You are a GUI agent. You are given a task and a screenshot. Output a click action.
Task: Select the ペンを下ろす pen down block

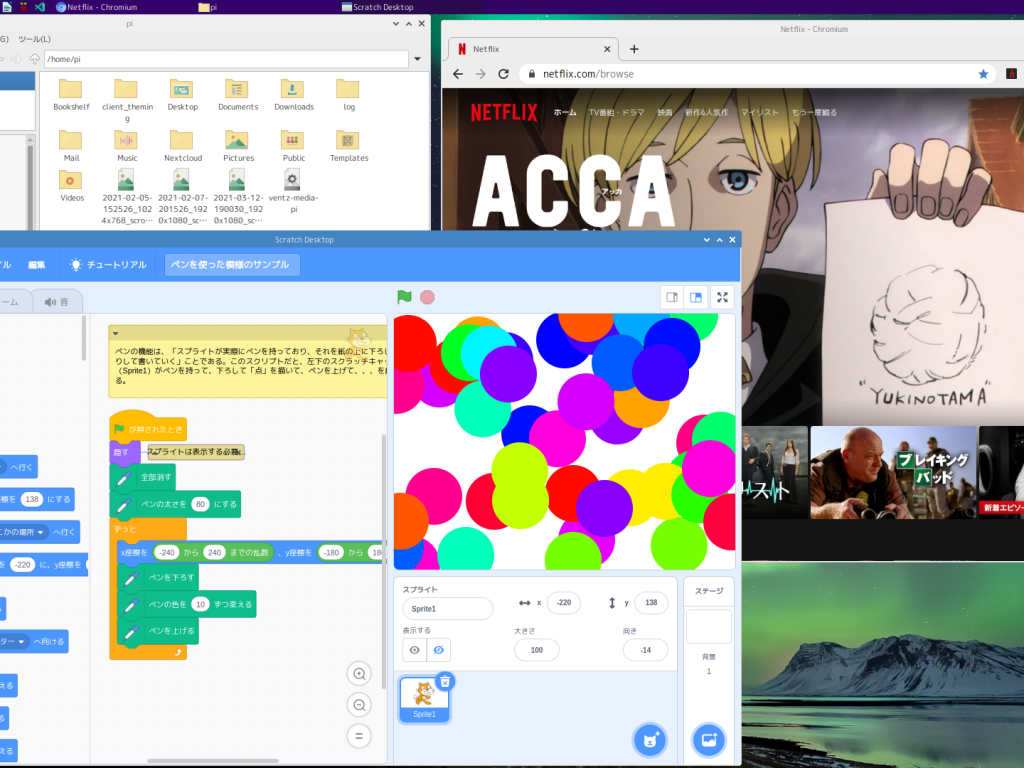(x=158, y=577)
